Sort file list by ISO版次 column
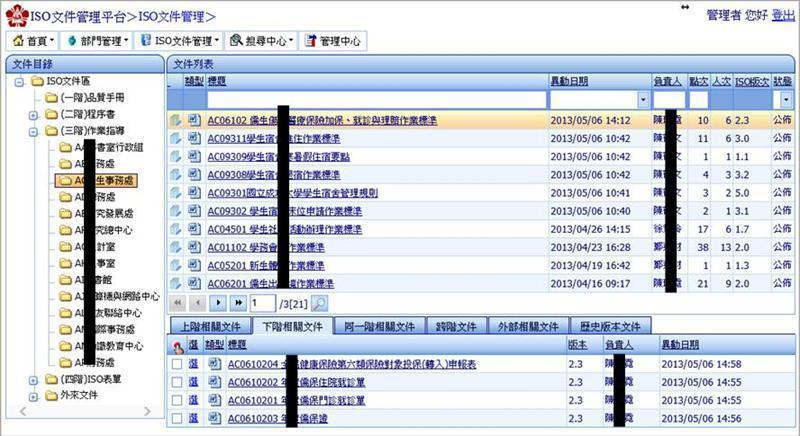800x436 pixels. [752, 81]
